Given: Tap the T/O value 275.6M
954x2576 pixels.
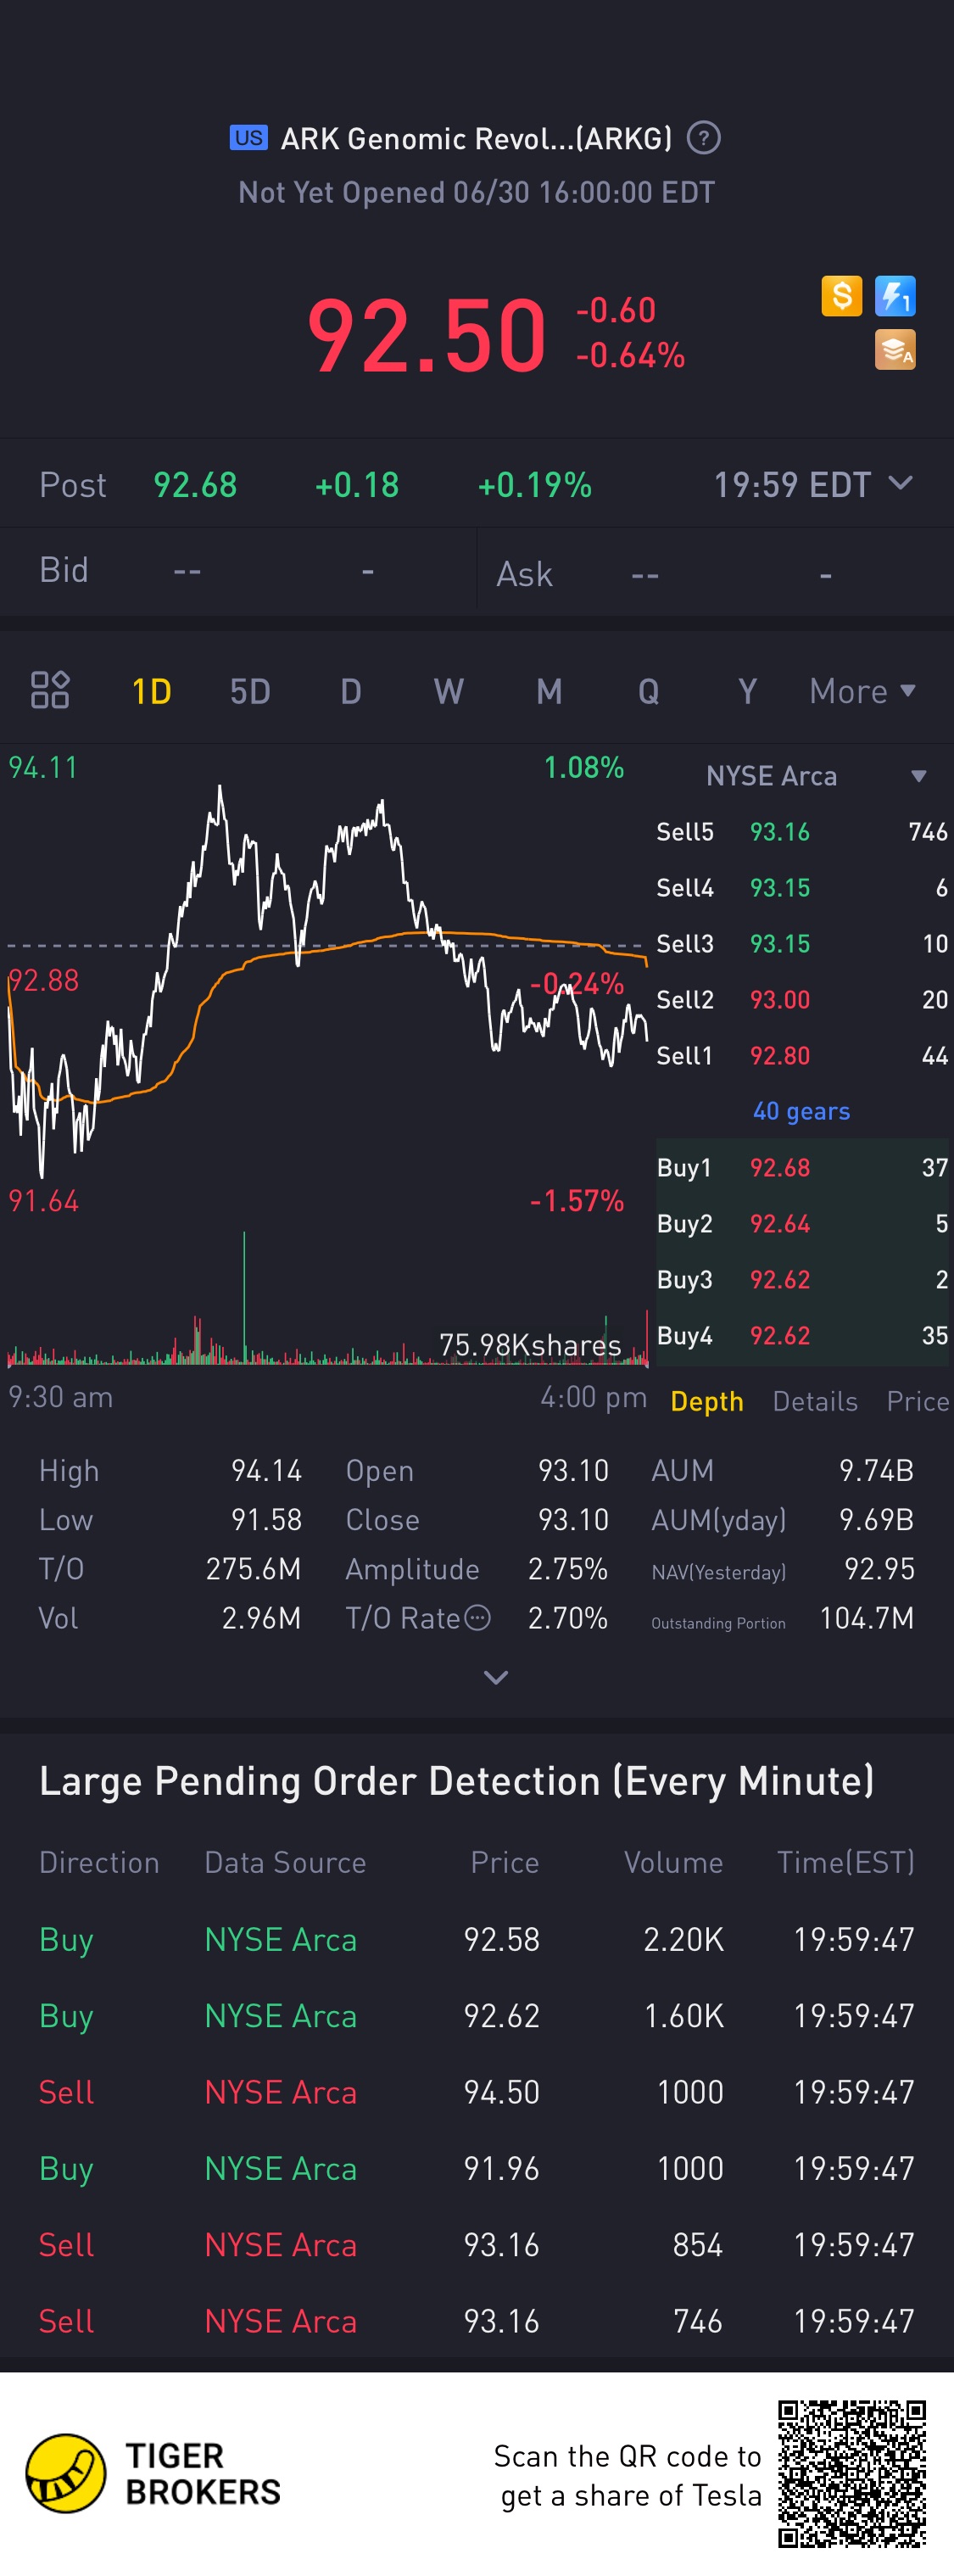Looking at the screenshot, I should point(253,1569).
